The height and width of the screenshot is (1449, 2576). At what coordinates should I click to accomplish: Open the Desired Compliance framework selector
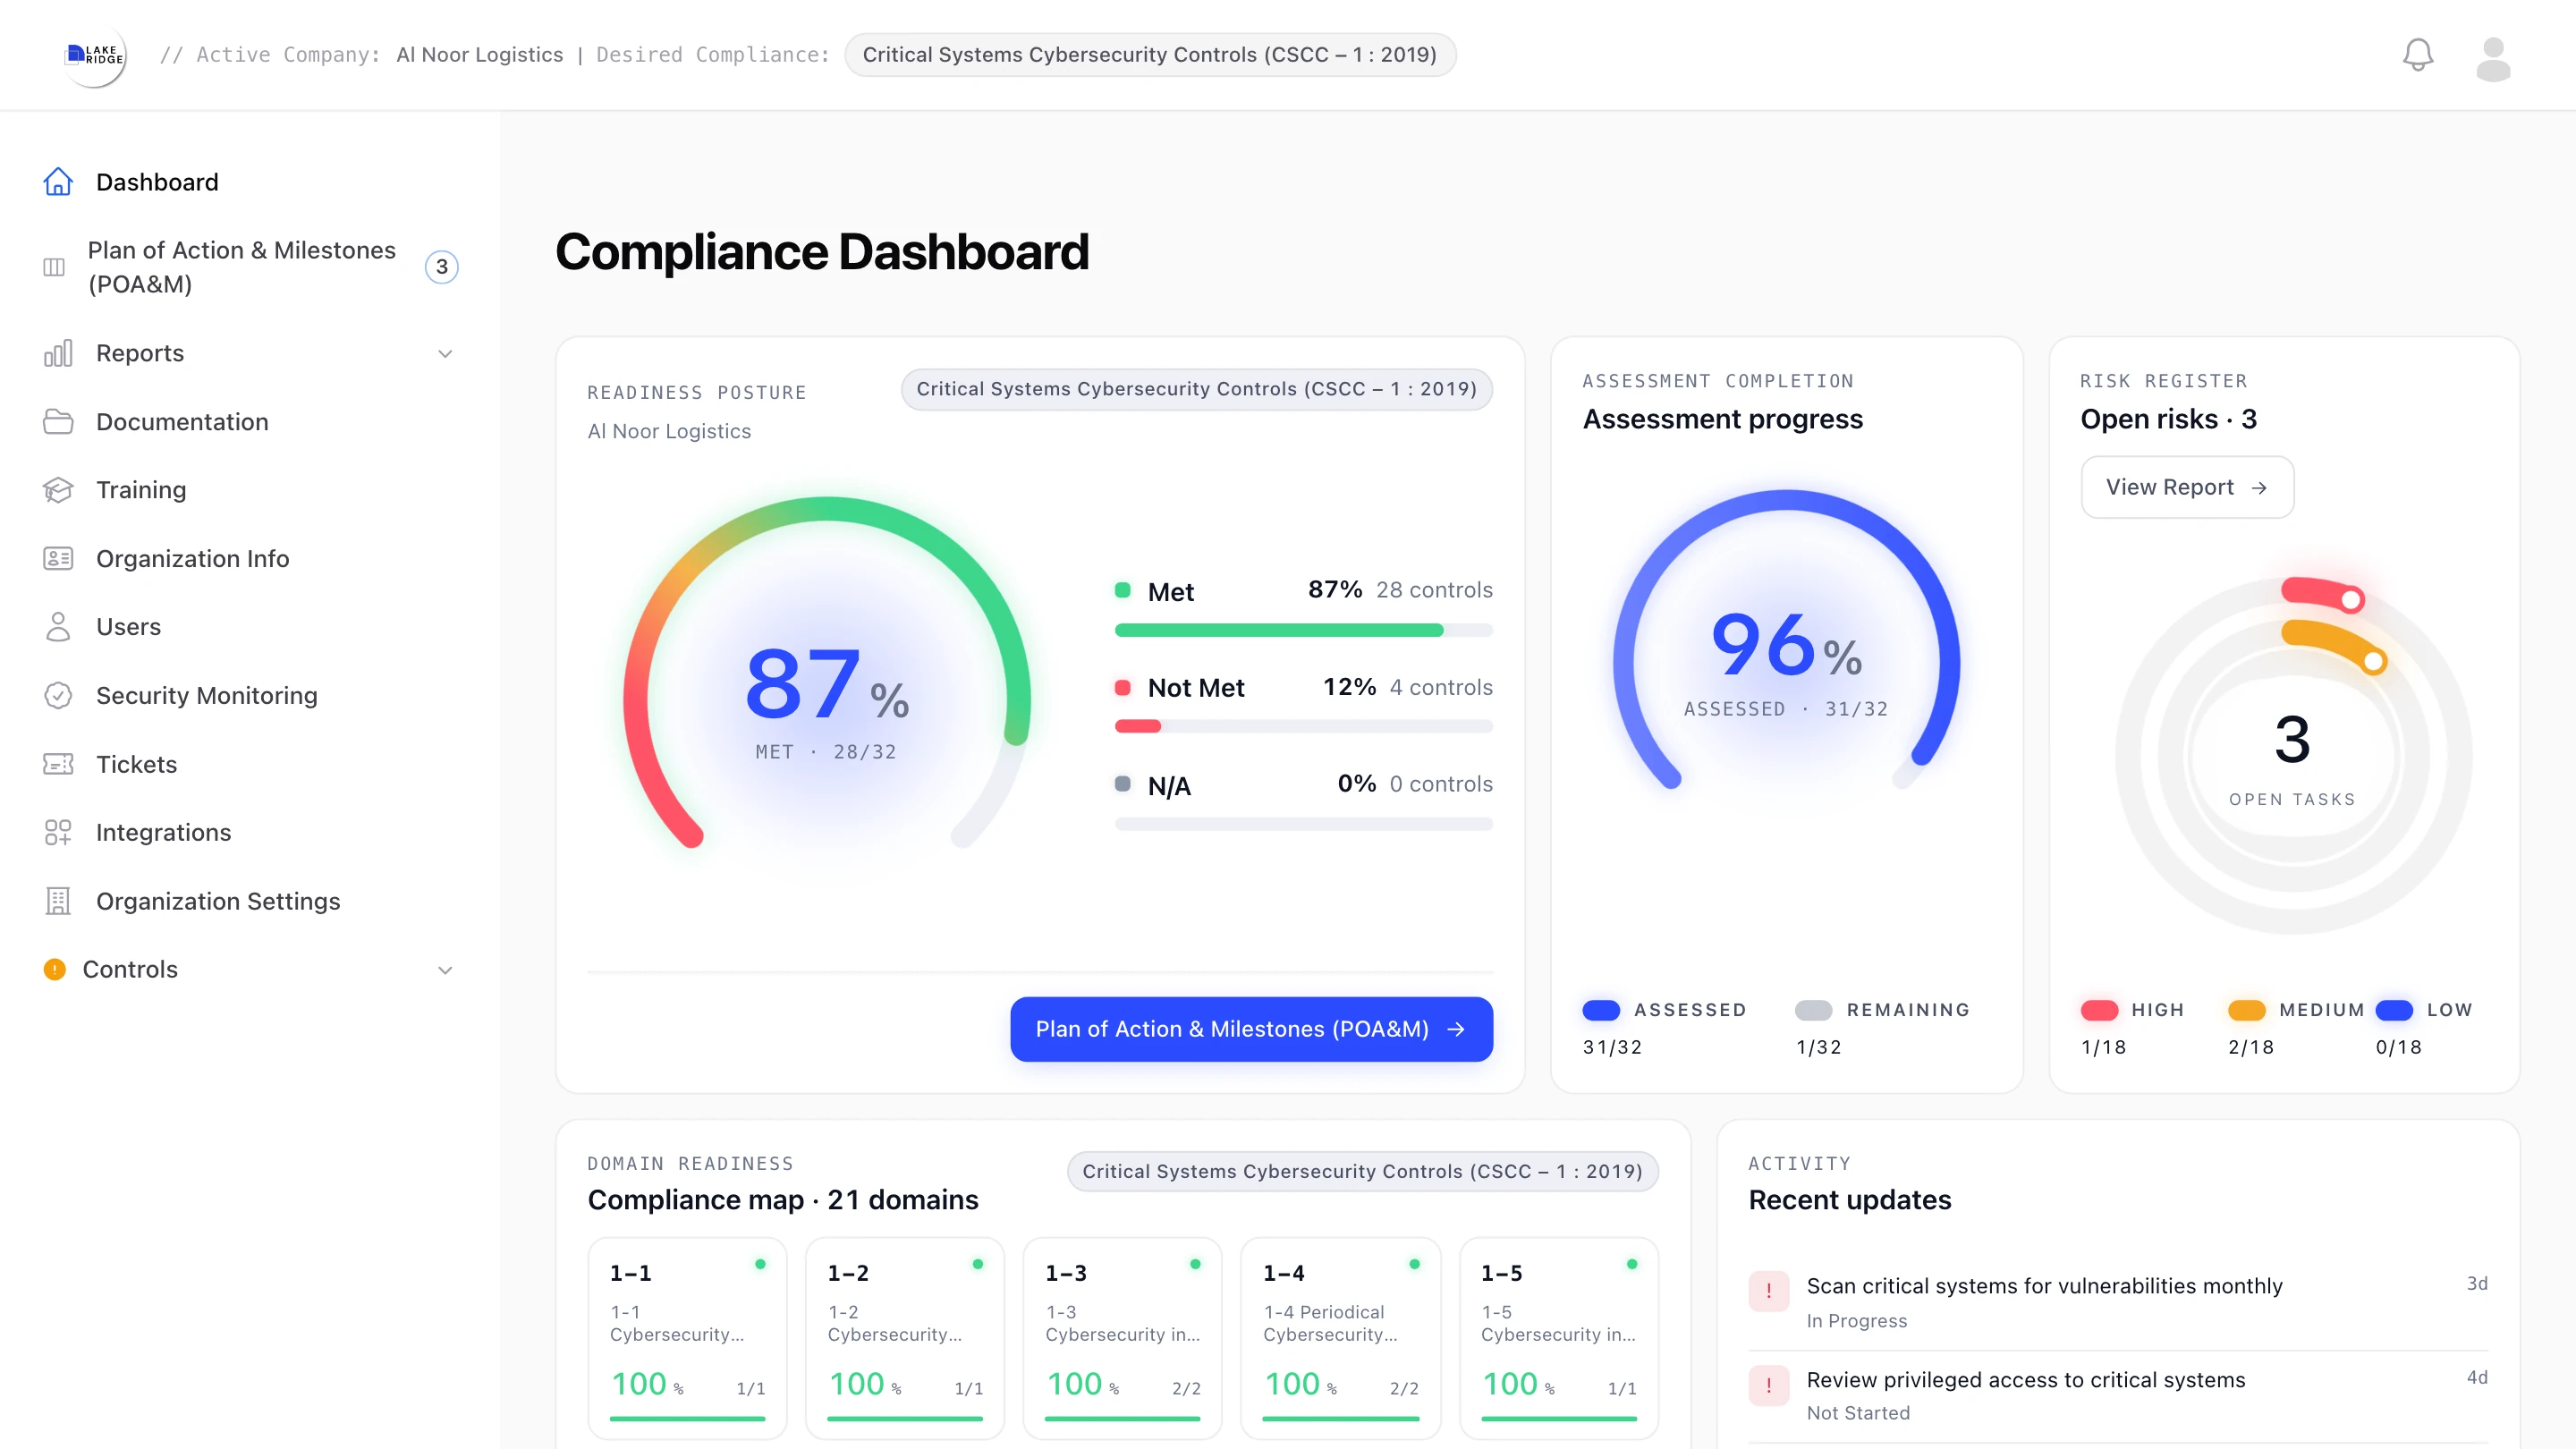1150,55
